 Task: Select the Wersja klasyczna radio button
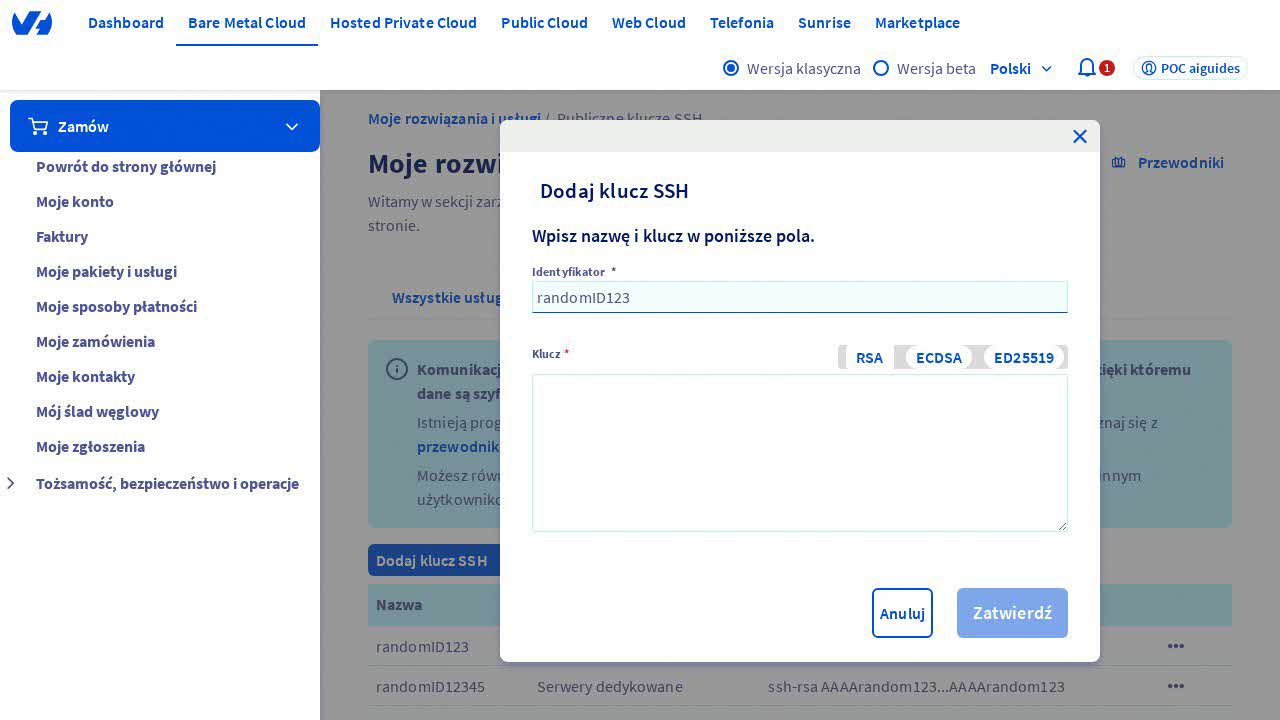731,68
